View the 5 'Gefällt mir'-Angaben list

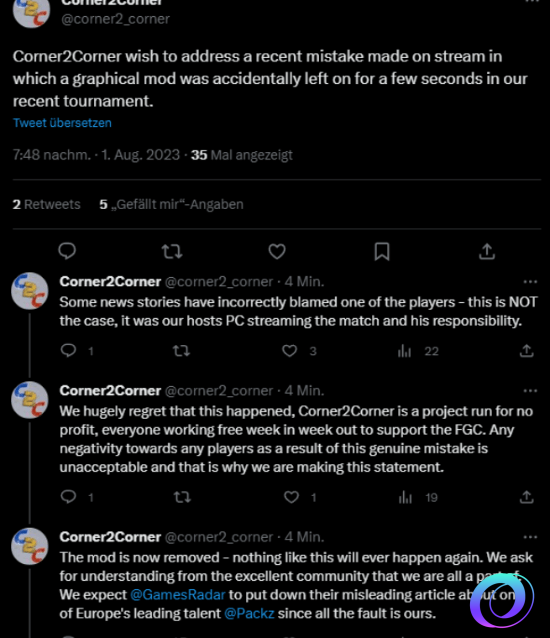pos(171,204)
